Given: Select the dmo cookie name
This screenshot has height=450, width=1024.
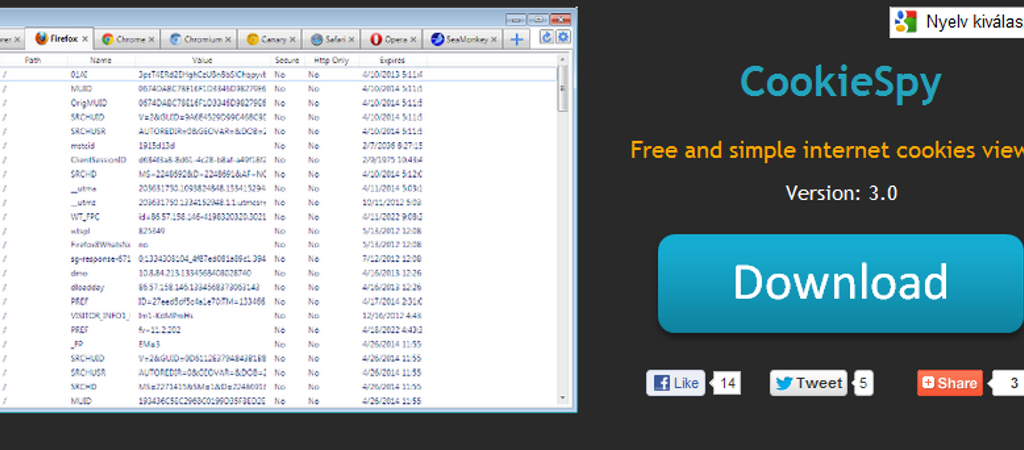Looking at the screenshot, I should point(78,273).
